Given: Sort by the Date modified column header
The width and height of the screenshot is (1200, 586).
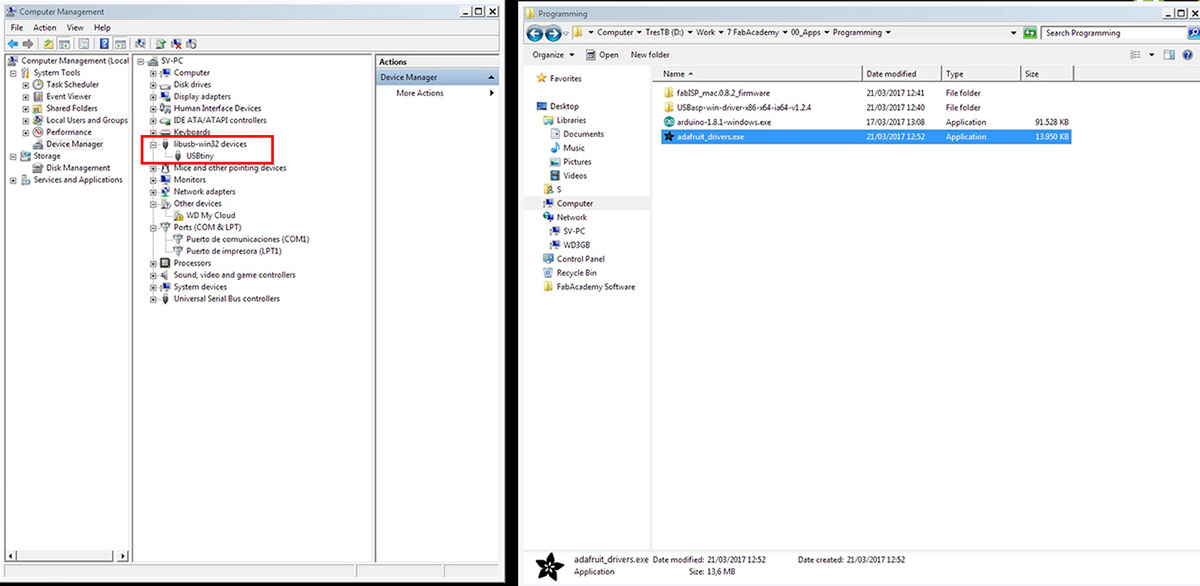Looking at the screenshot, I should pyautogui.click(x=903, y=74).
